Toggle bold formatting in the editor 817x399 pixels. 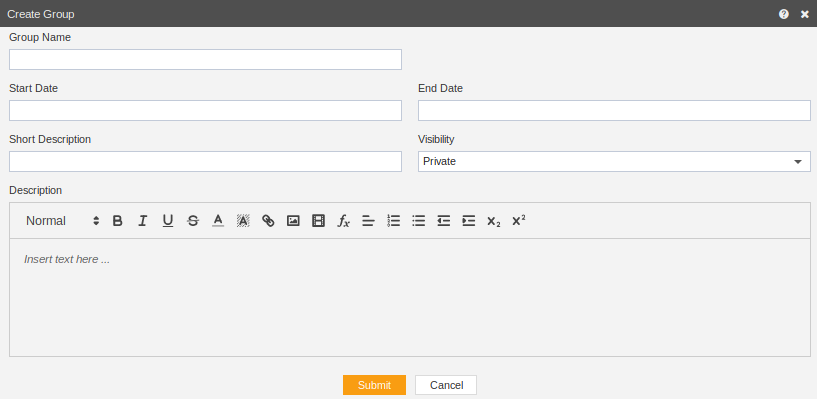click(x=118, y=221)
